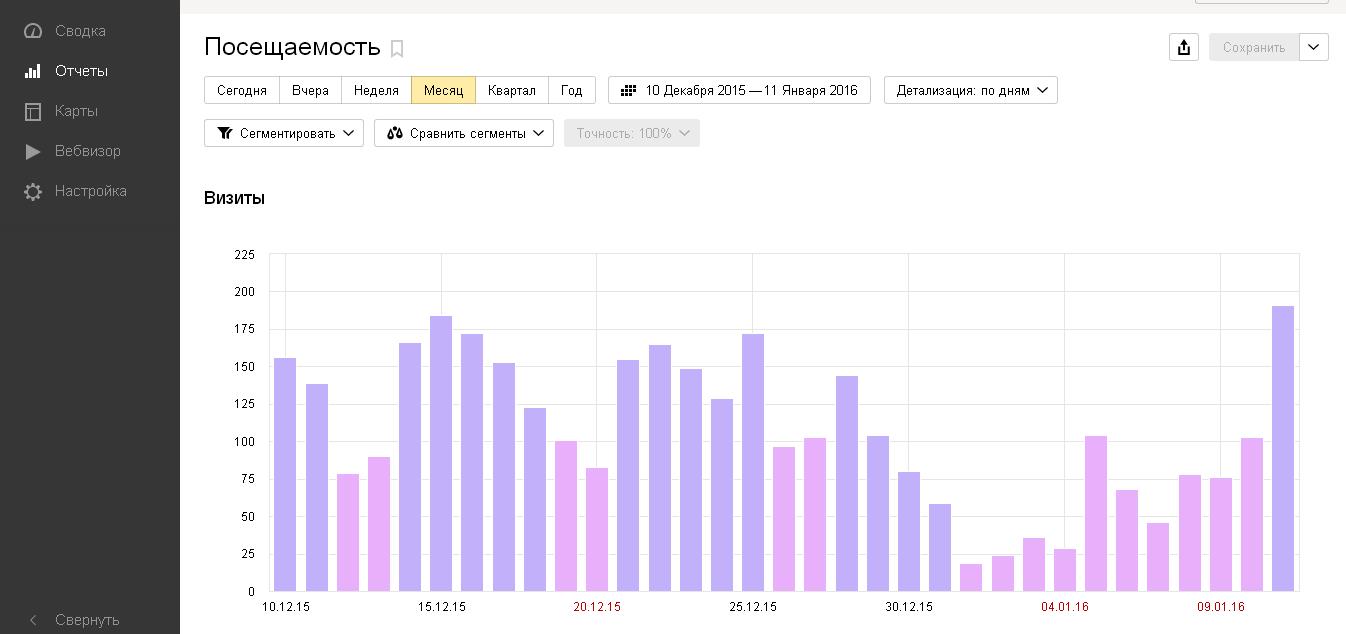Switch period to Квартал
Viewport: 1346px width, 634px height.
pos(512,90)
